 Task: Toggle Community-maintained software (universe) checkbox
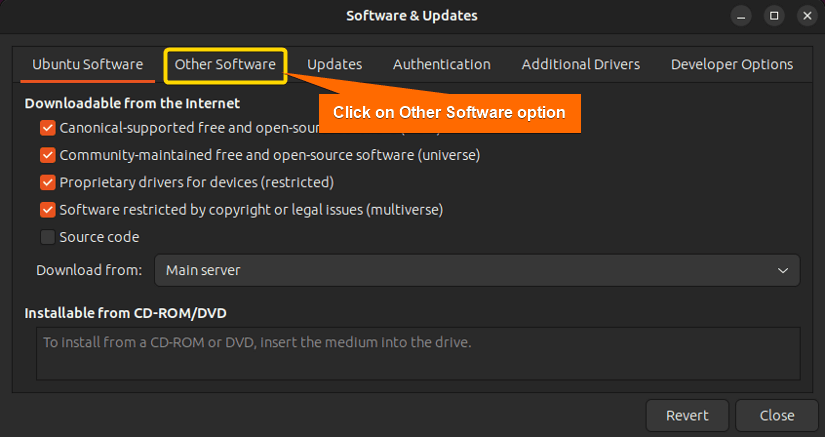48,155
